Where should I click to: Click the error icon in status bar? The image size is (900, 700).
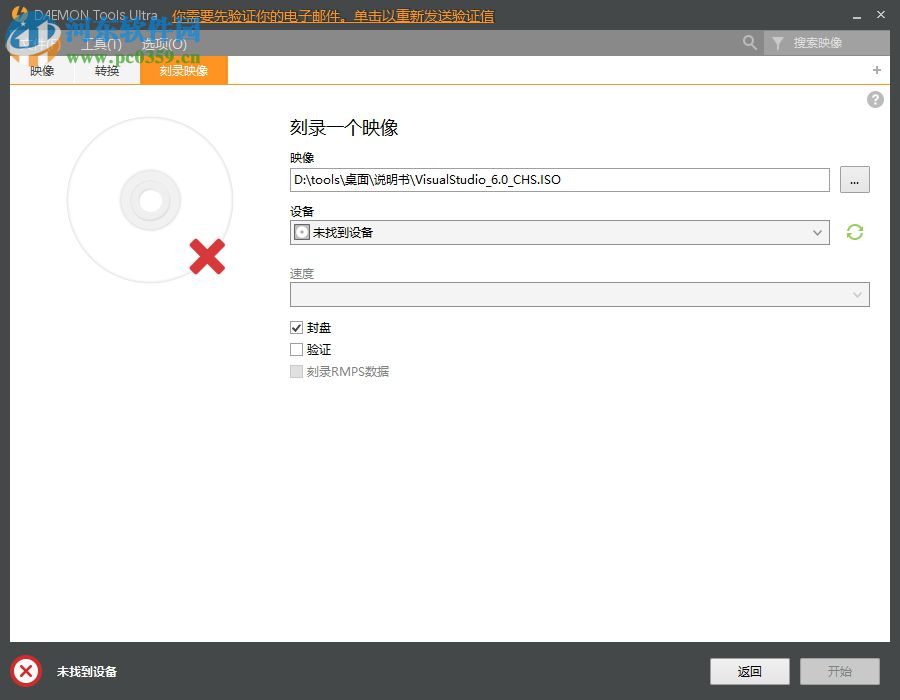25,671
